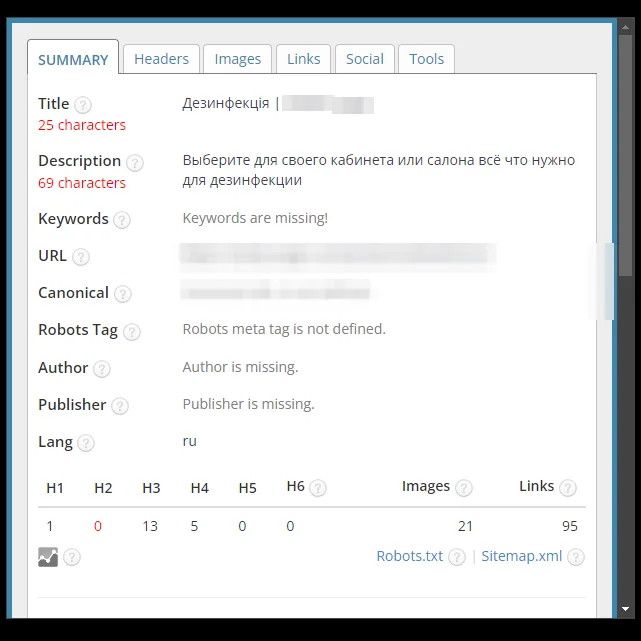Click the Links count value 95
Viewport: 641px width, 641px height.
tap(569, 526)
